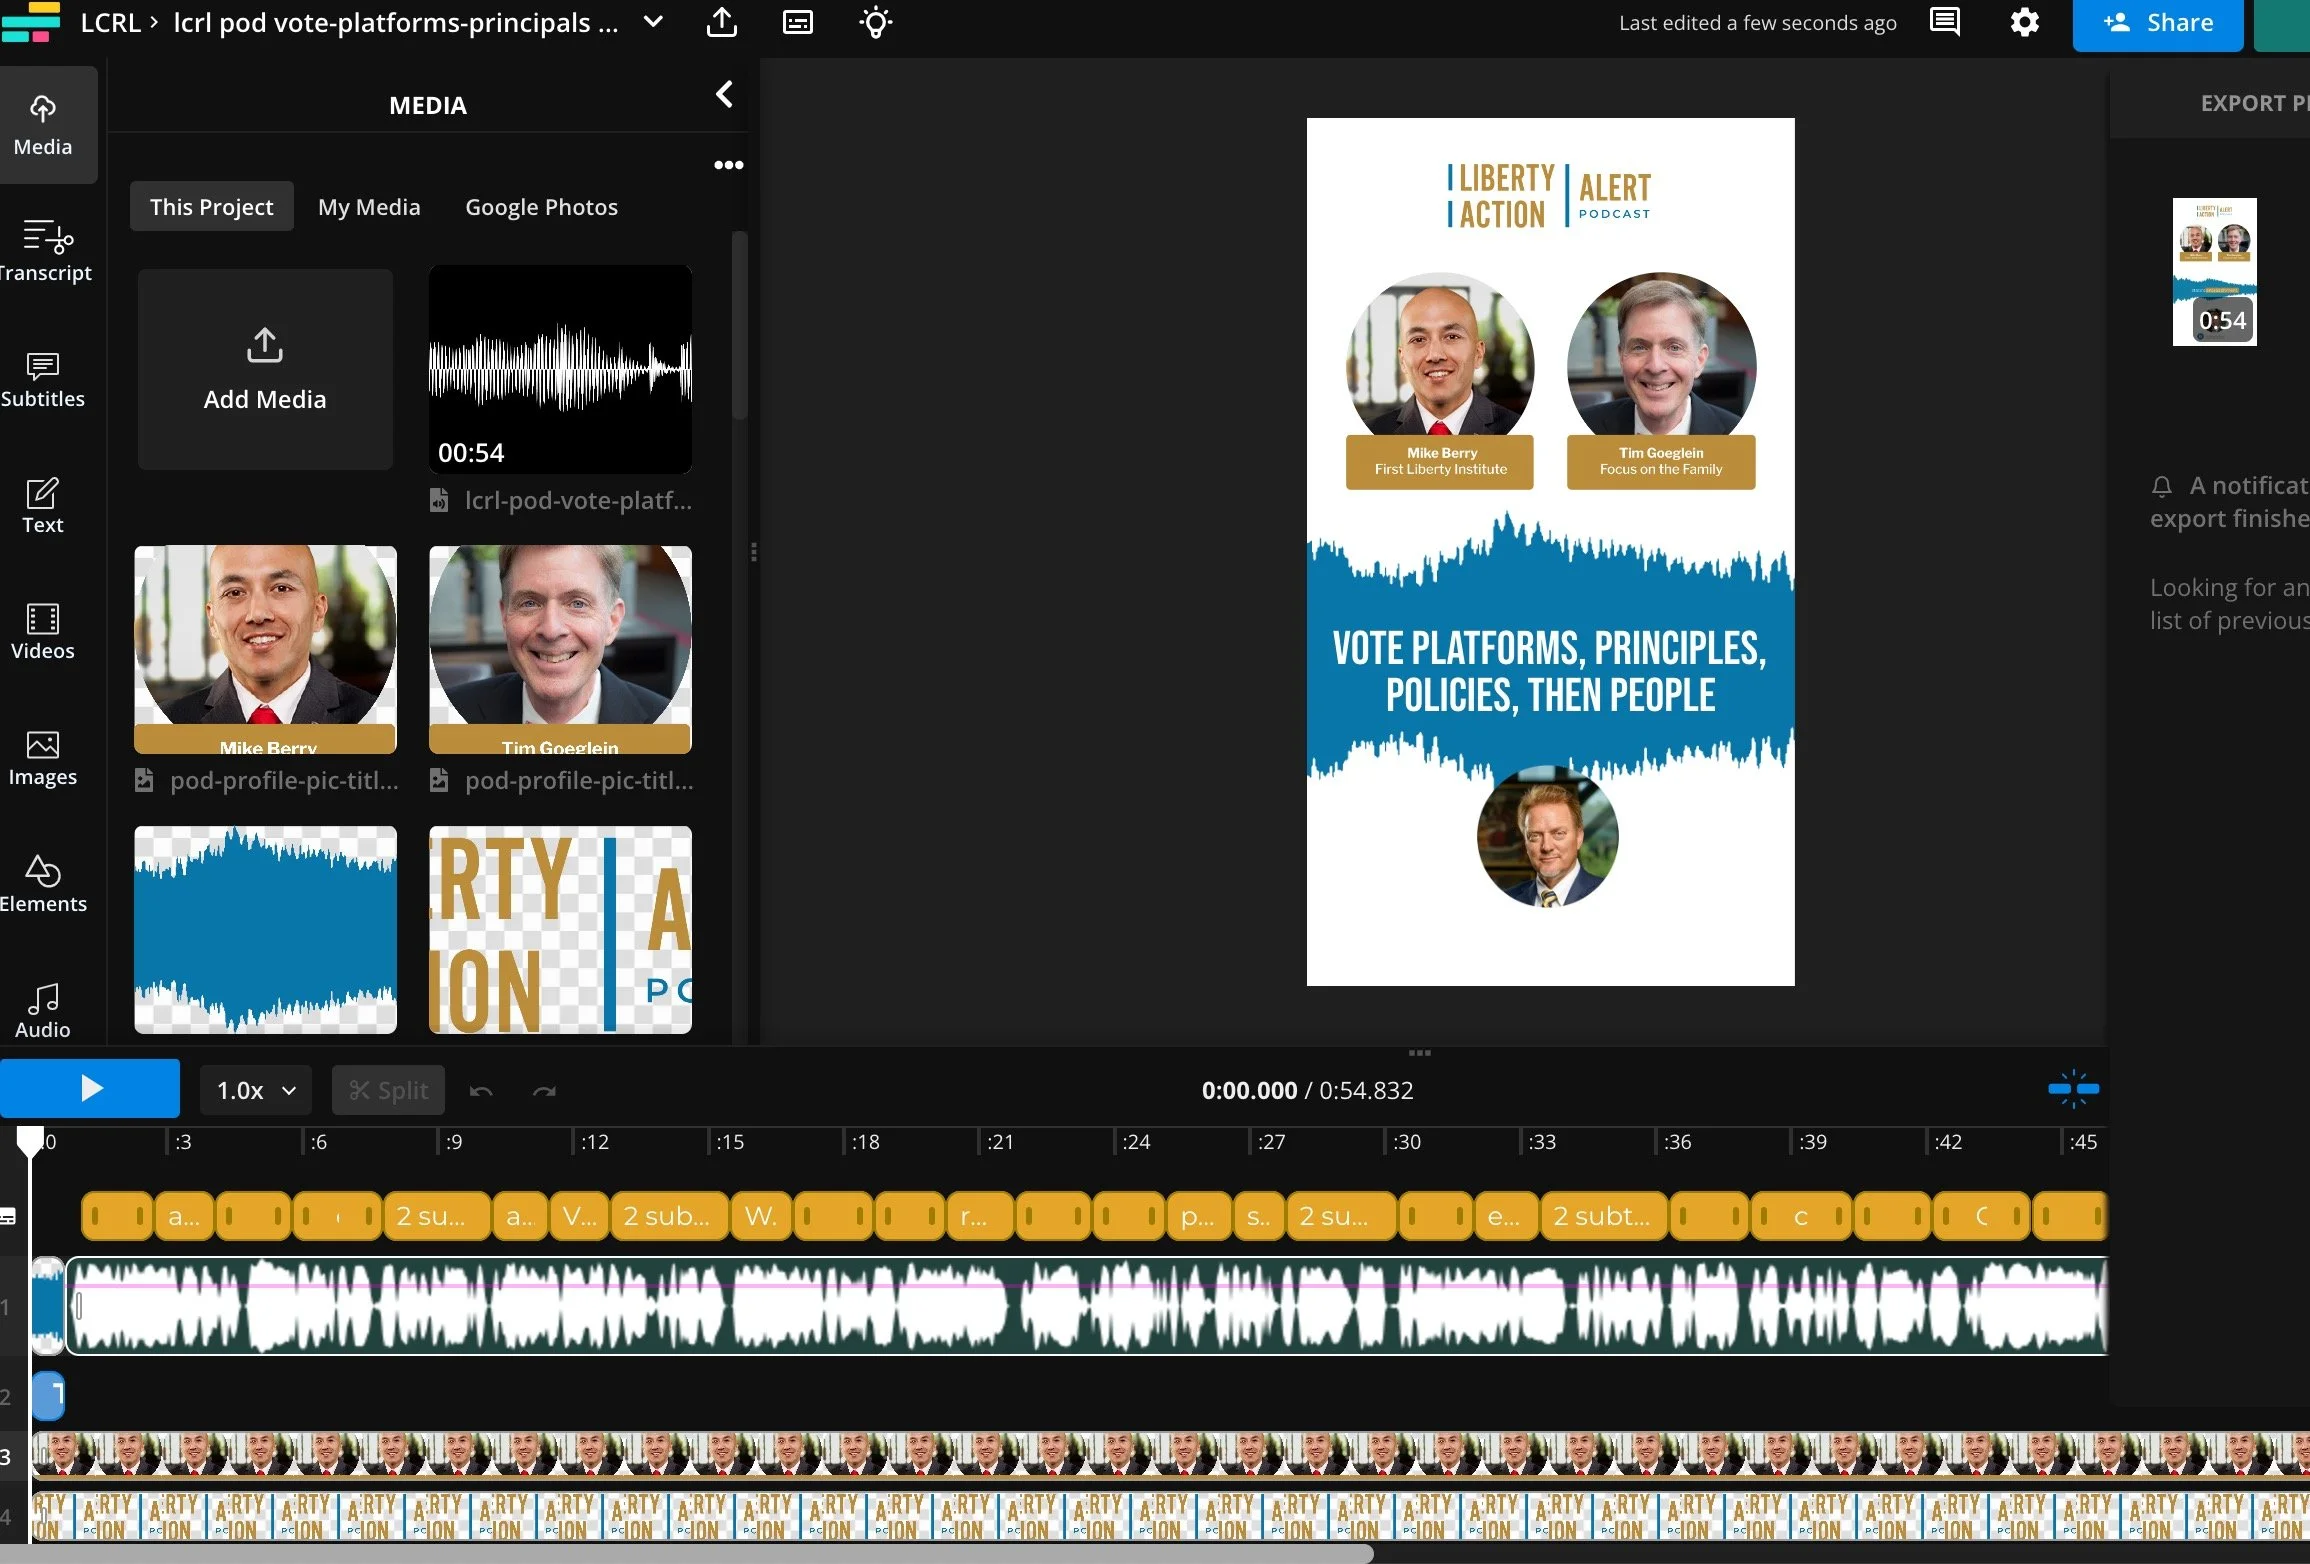Click the headline text on canvas preview
The width and height of the screenshot is (2310, 1564).
click(x=1550, y=671)
